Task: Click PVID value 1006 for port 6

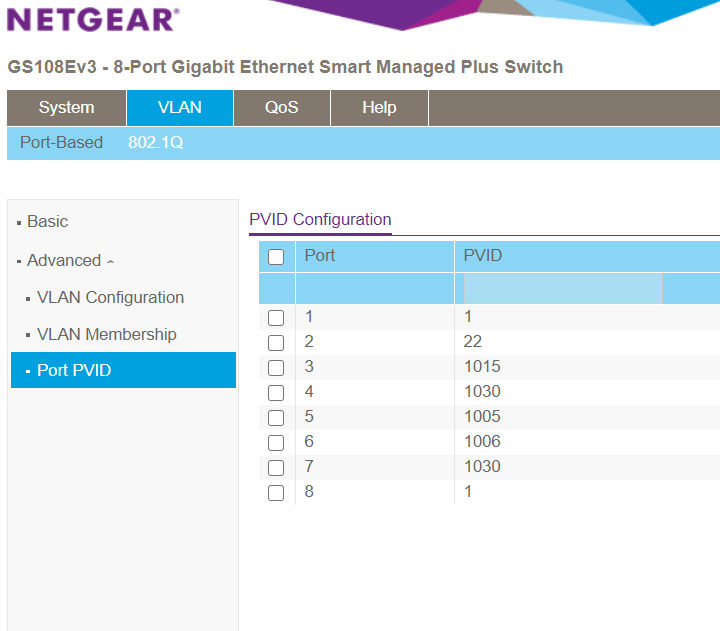Action: pos(482,441)
